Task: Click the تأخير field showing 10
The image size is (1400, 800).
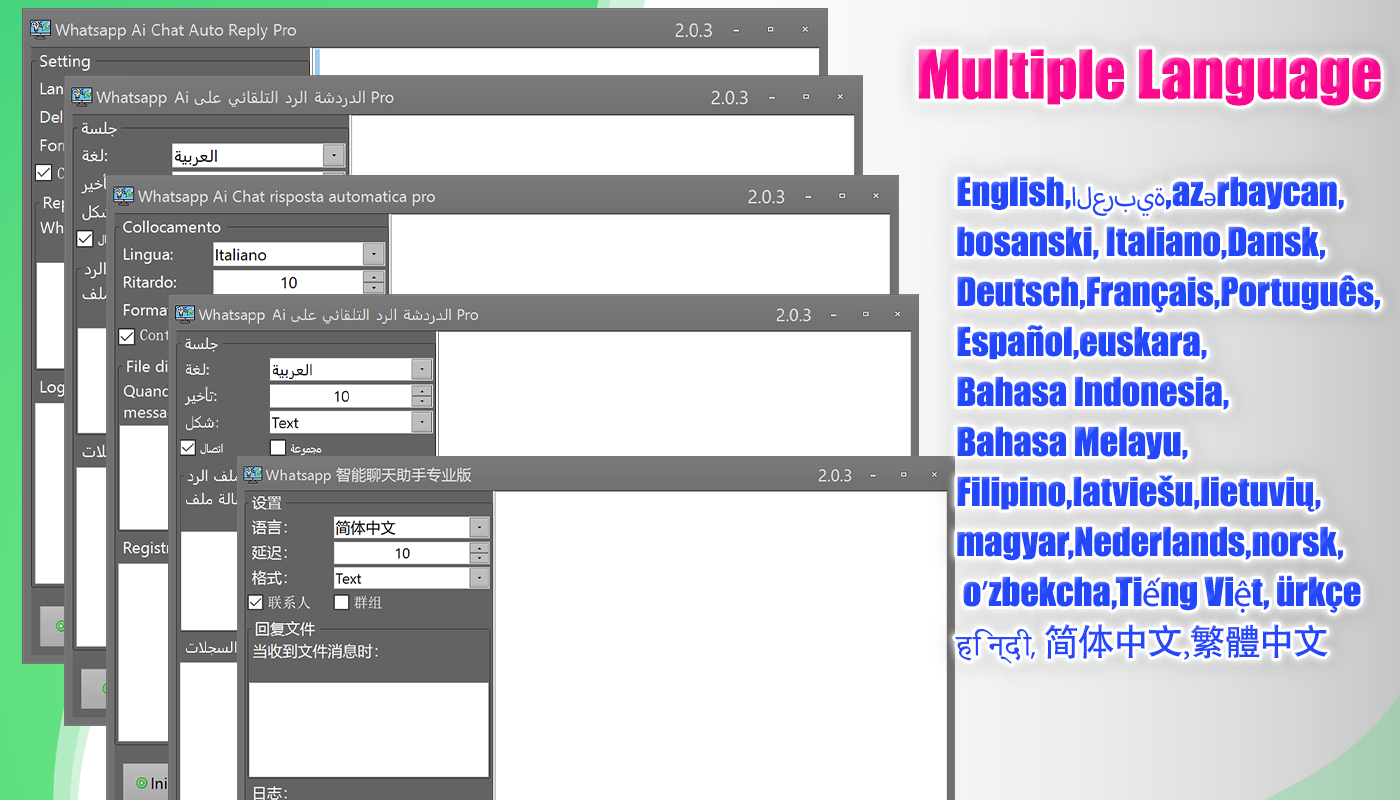Action: coord(341,396)
